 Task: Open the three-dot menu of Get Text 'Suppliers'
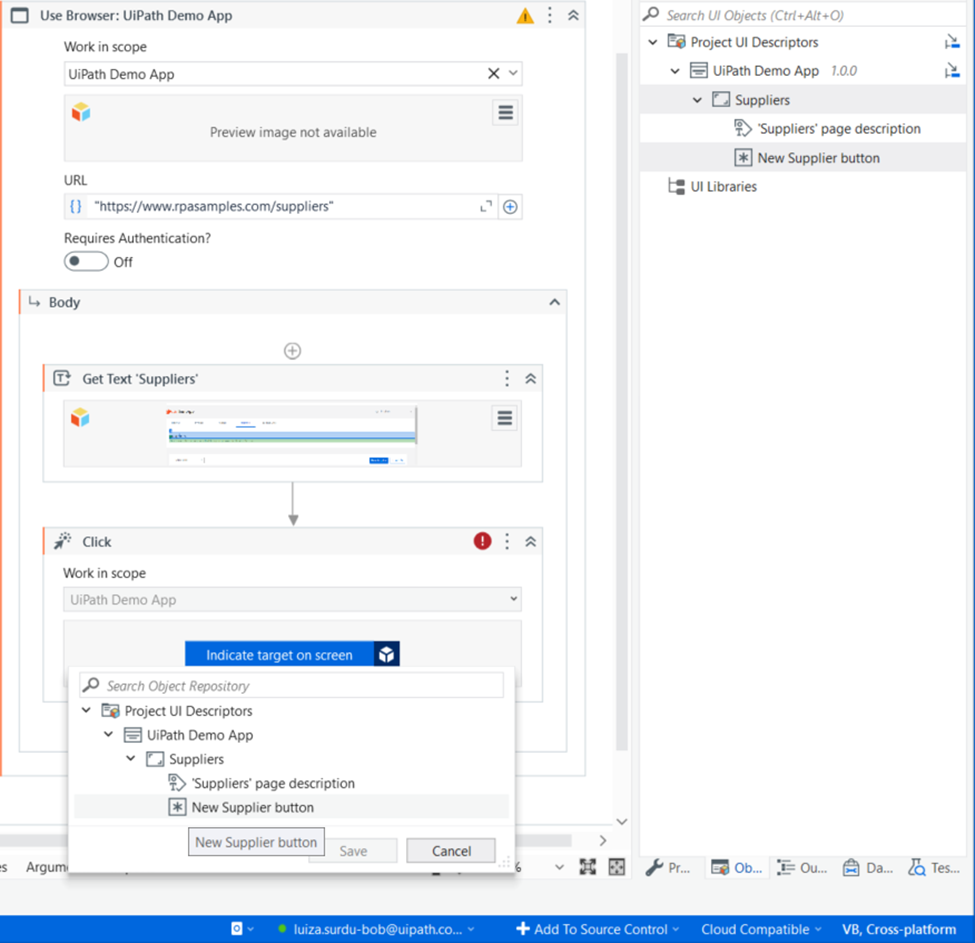pos(509,378)
